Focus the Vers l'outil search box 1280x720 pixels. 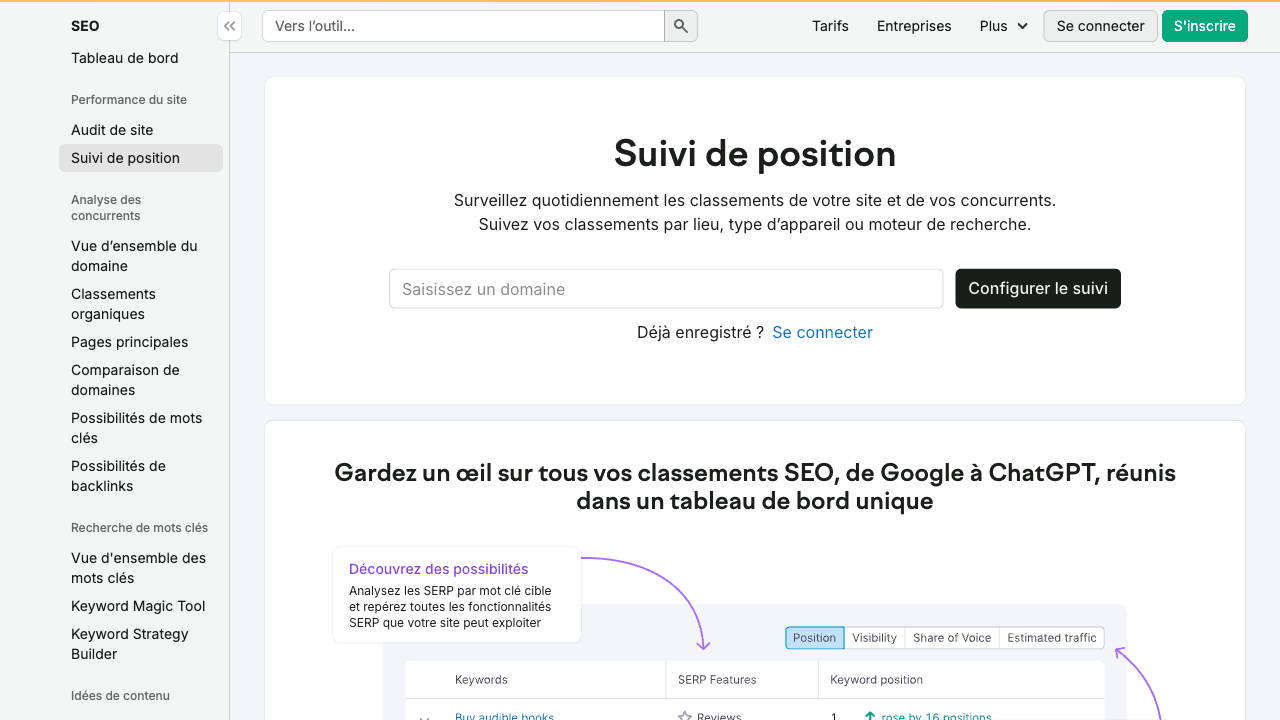(x=463, y=26)
